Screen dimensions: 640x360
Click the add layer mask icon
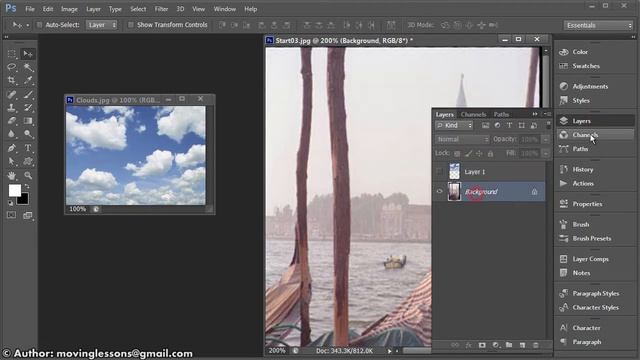482,345
